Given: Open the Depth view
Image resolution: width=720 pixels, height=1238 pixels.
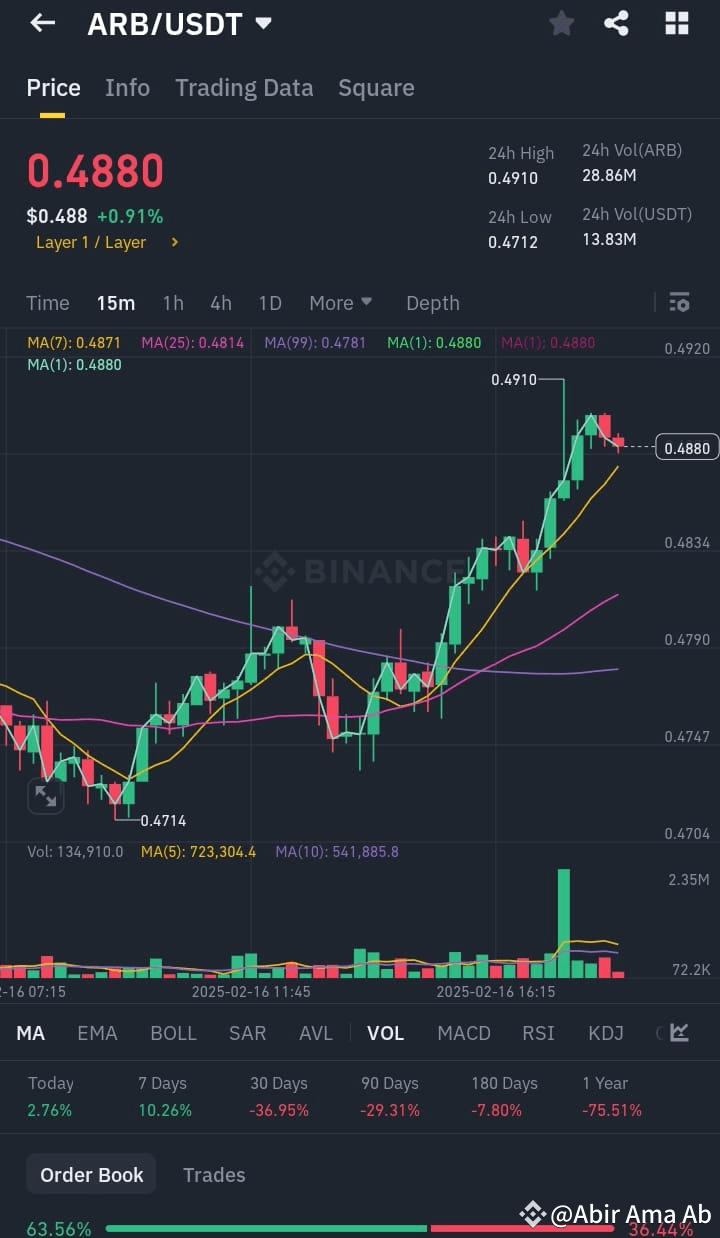Looking at the screenshot, I should click(432, 302).
